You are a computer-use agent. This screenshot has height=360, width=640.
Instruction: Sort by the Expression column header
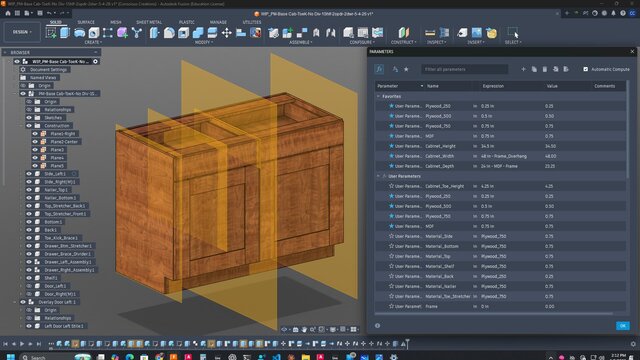(493, 86)
